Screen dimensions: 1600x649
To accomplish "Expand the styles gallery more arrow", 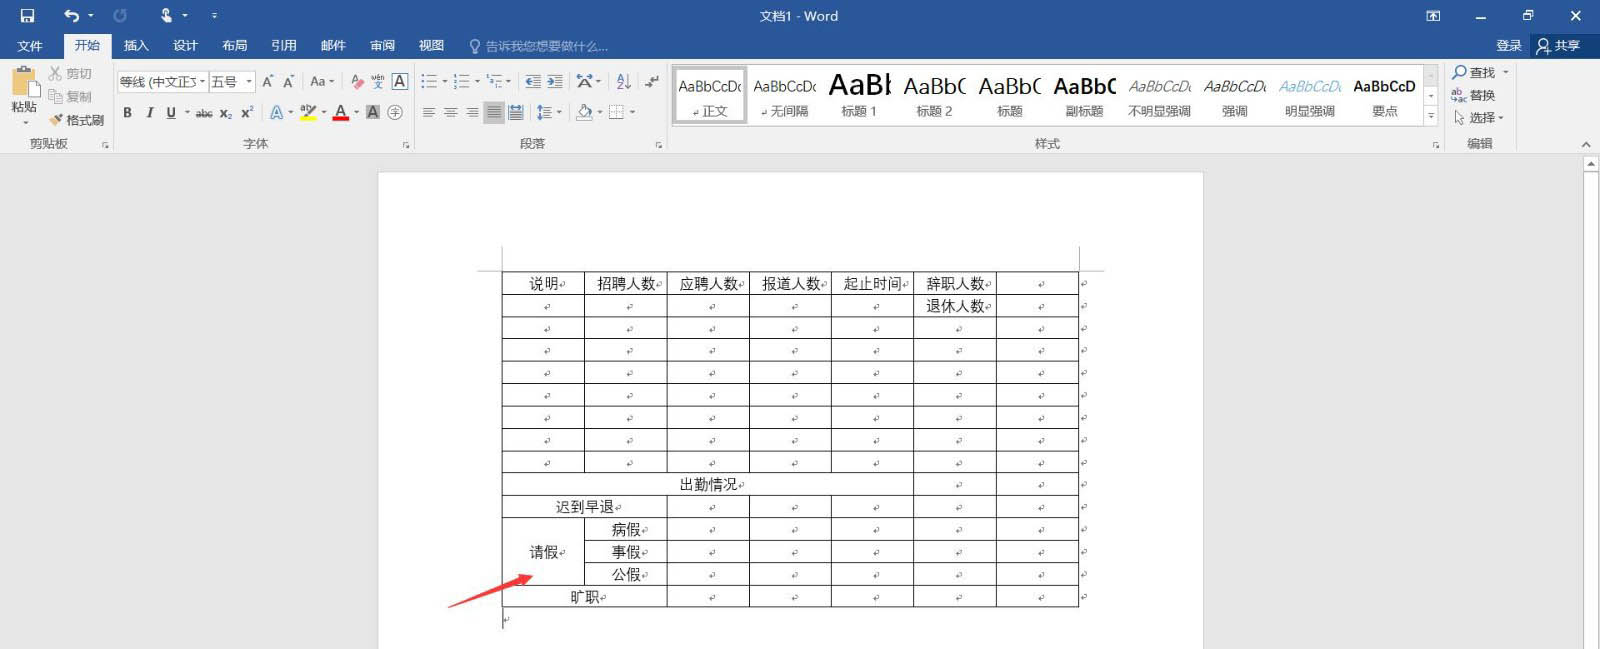I will pyautogui.click(x=1431, y=117).
